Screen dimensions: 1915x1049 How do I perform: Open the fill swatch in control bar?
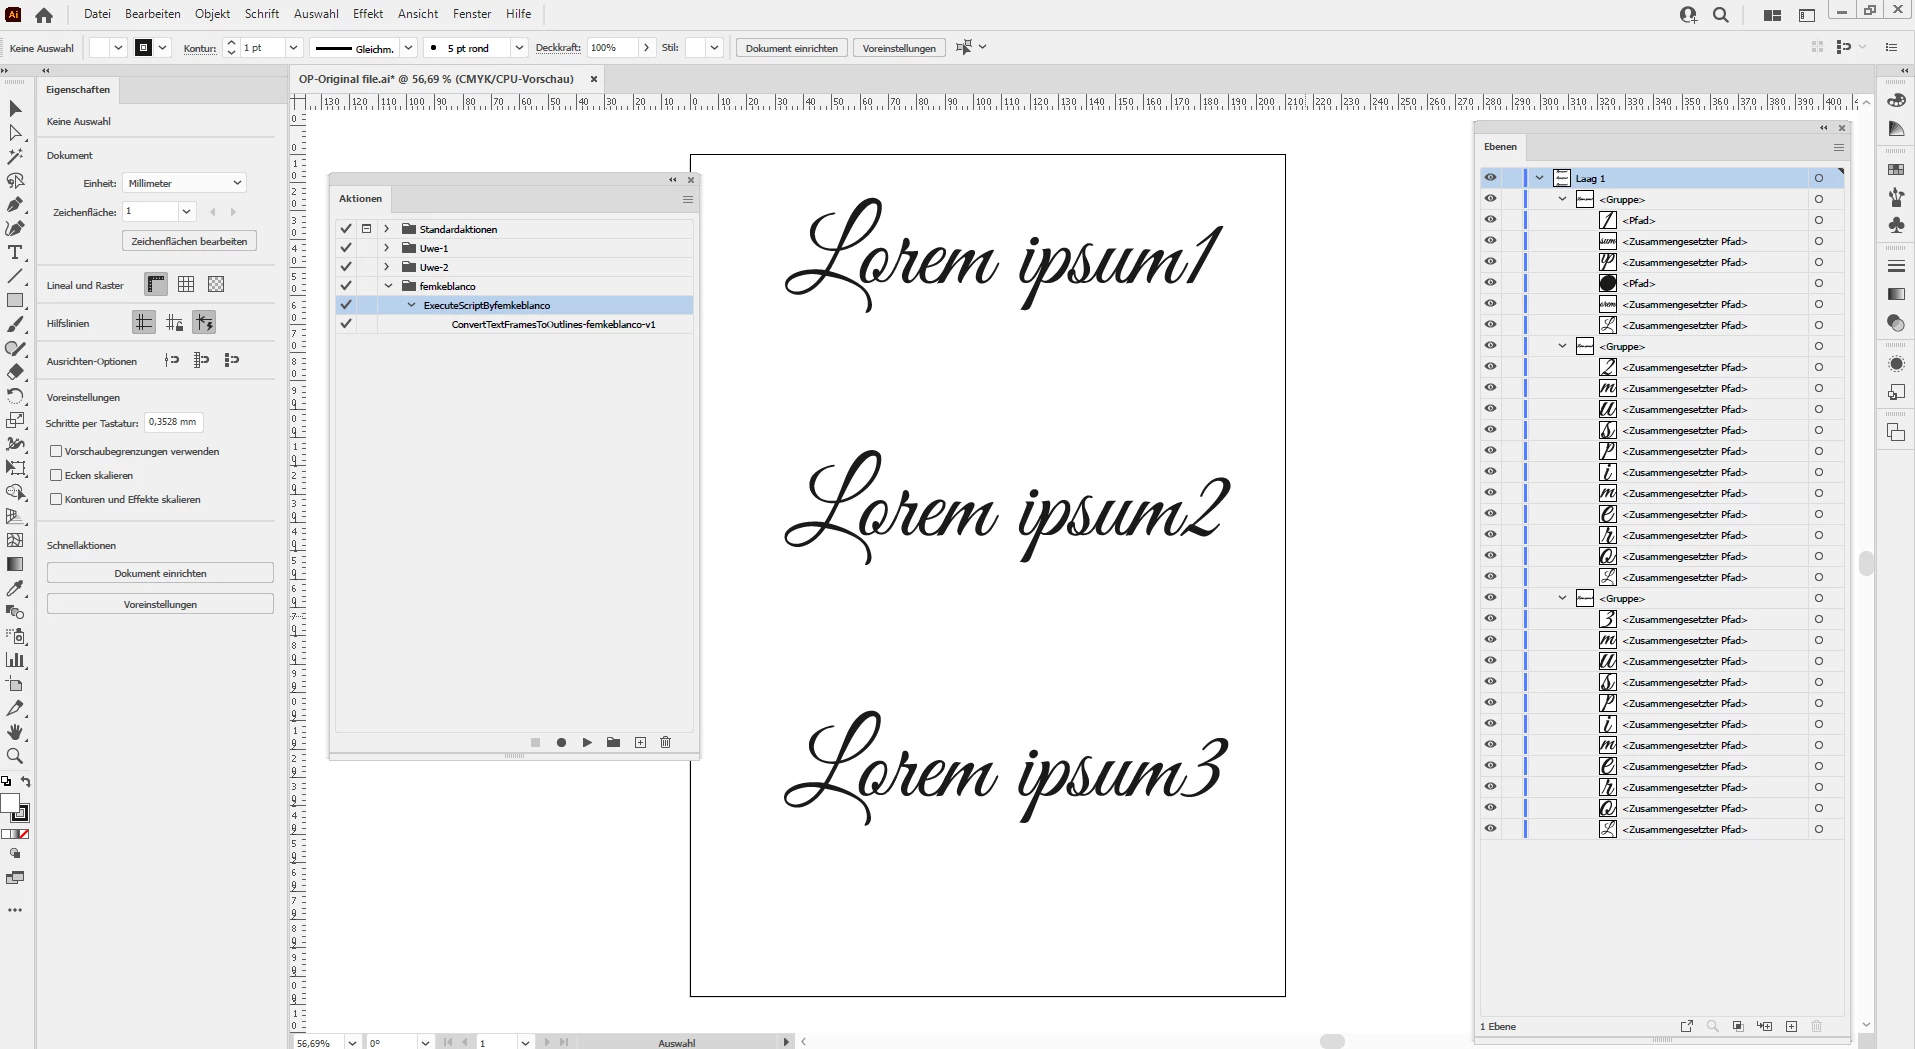99,48
